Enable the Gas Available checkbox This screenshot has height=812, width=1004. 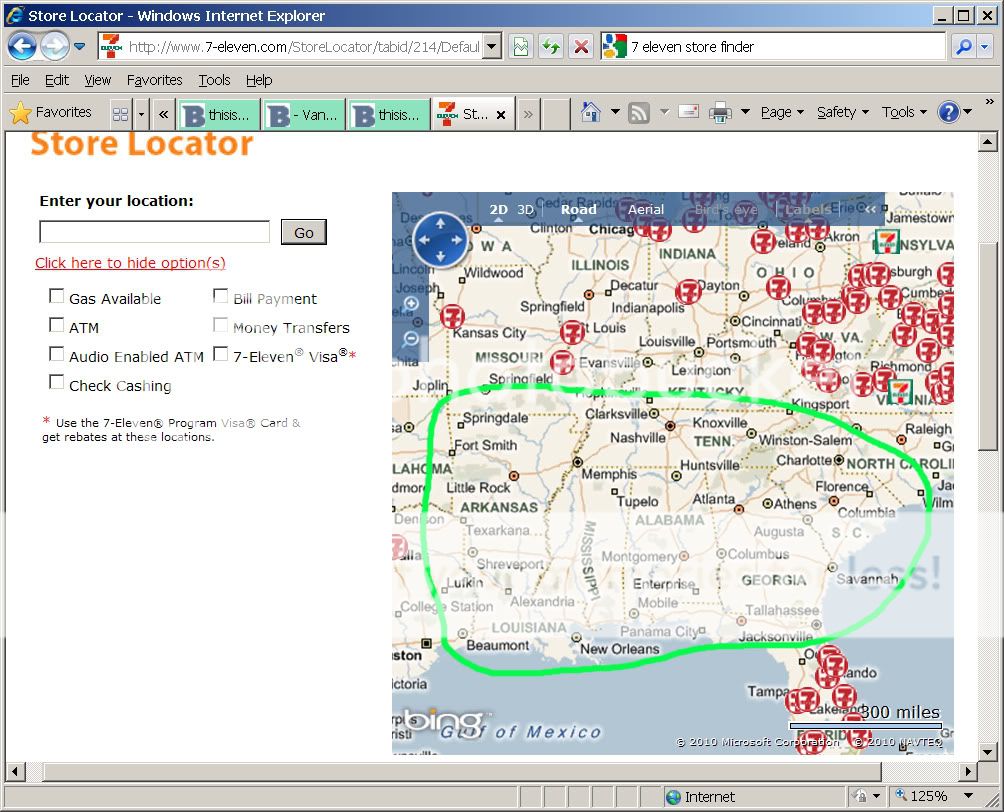pyautogui.click(x=57, y=297)
